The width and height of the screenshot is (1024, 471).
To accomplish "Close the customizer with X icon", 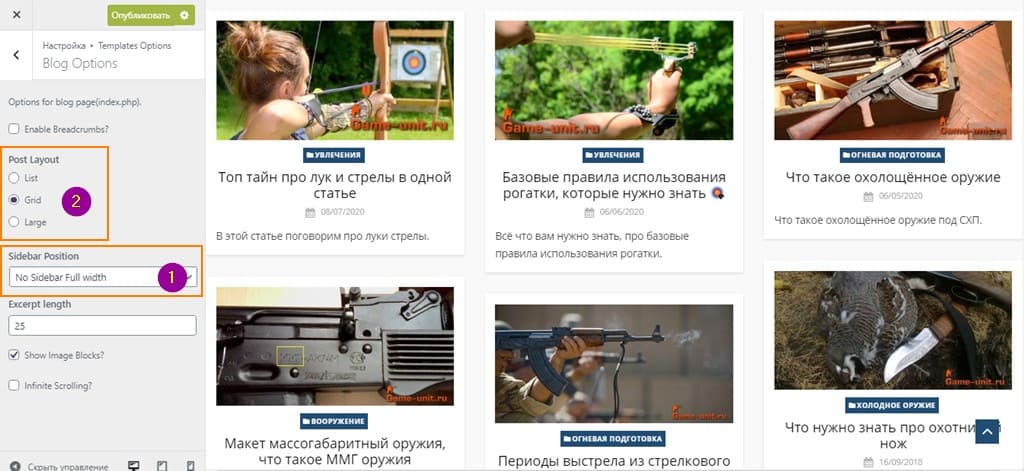I will 16,14.
